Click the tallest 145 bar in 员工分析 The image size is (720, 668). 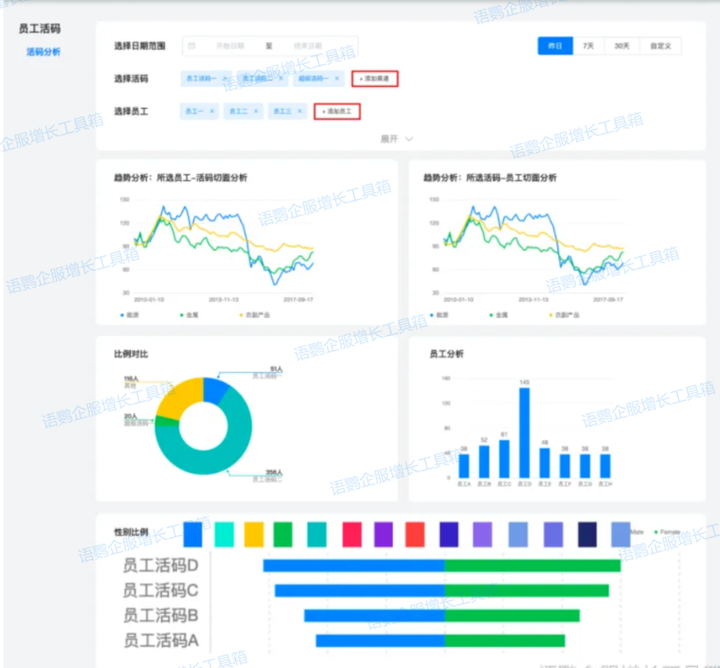coord(524,432)
